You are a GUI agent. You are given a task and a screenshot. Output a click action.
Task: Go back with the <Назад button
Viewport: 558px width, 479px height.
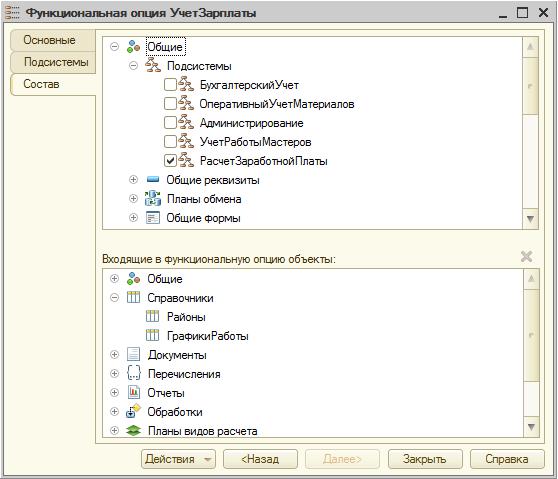(260, 459)
